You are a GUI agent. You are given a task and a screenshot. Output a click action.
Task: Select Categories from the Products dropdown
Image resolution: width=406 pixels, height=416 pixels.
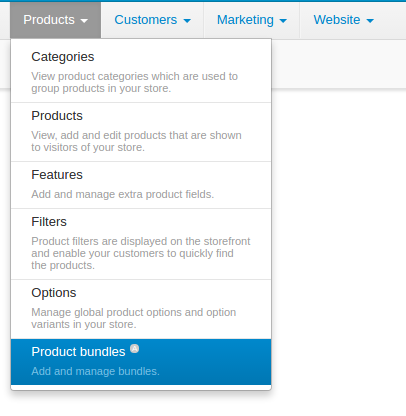141,71
